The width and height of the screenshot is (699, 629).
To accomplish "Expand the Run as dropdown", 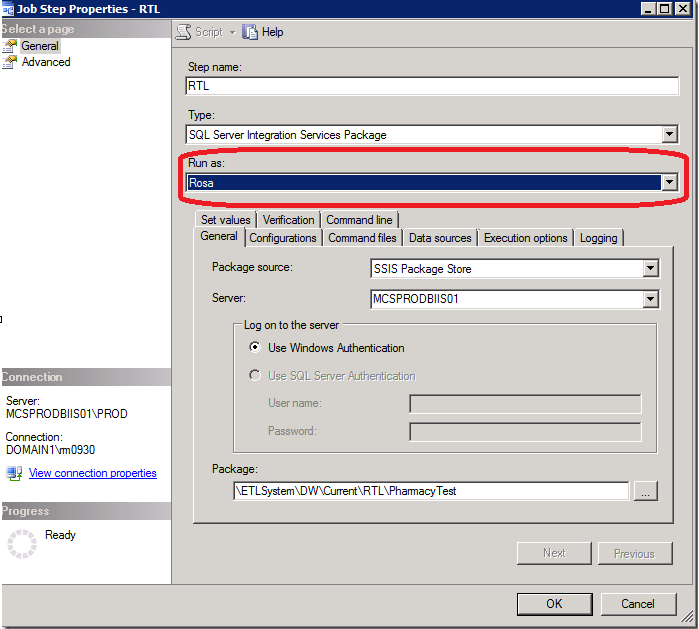I will [x=669, y=182].
